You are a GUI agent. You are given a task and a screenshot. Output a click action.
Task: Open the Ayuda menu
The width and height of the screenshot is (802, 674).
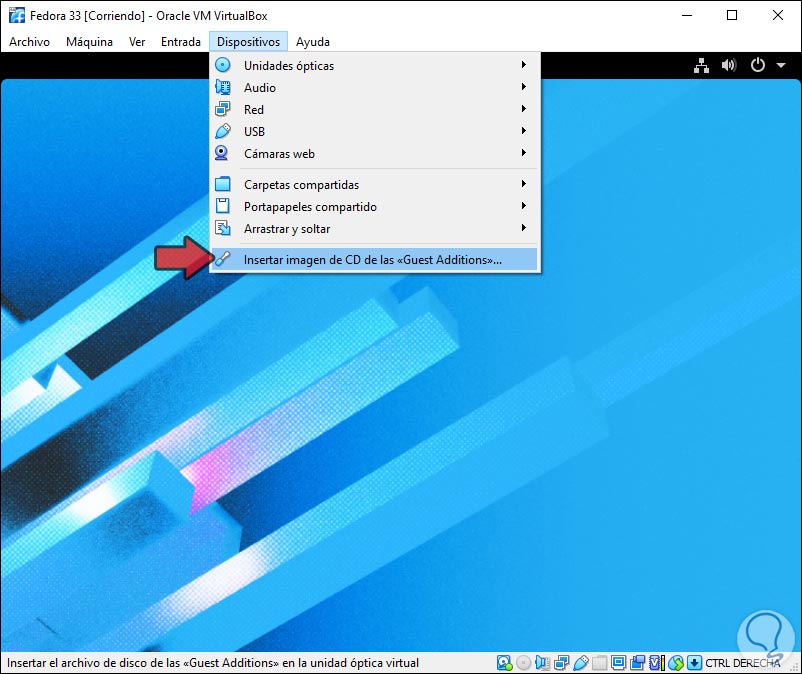click(313, 42)
